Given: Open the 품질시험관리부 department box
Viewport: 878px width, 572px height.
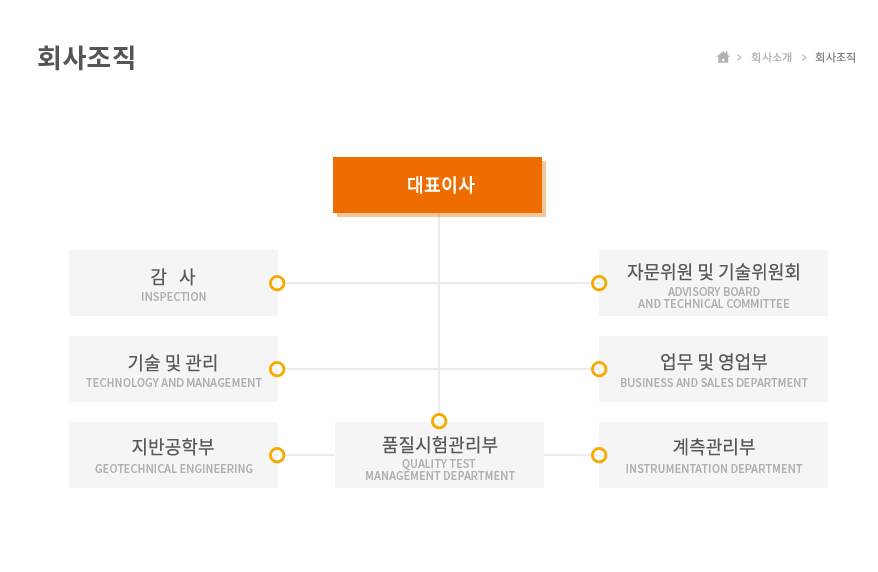Looking at the screenshot, I should point(440,455).
